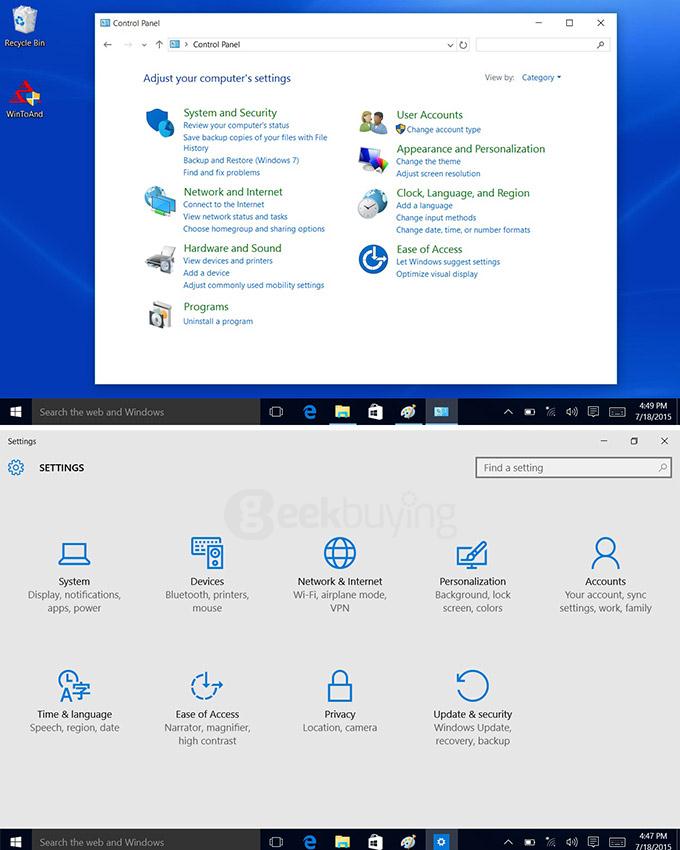Screen dimensions: 680x850
Task: Show hidden icons chevron in upper taskbar
Action: coord(508,412)
